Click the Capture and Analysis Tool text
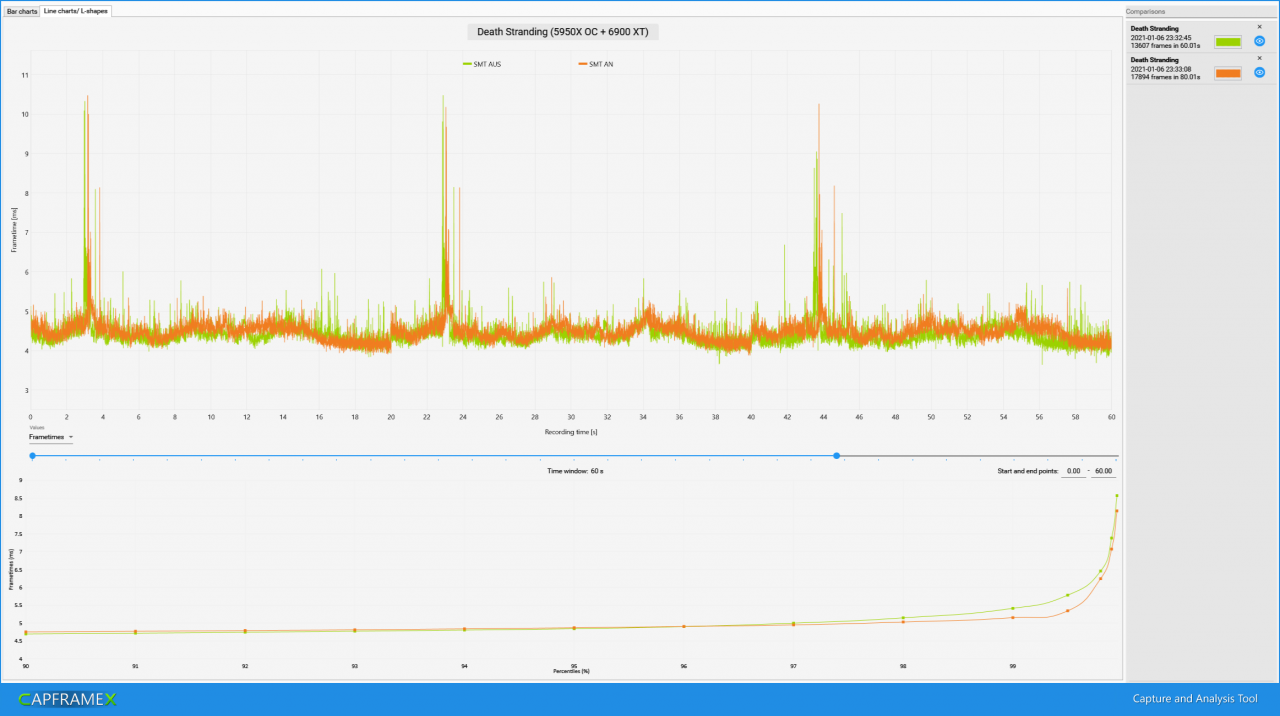 (x=1195, y=699)
